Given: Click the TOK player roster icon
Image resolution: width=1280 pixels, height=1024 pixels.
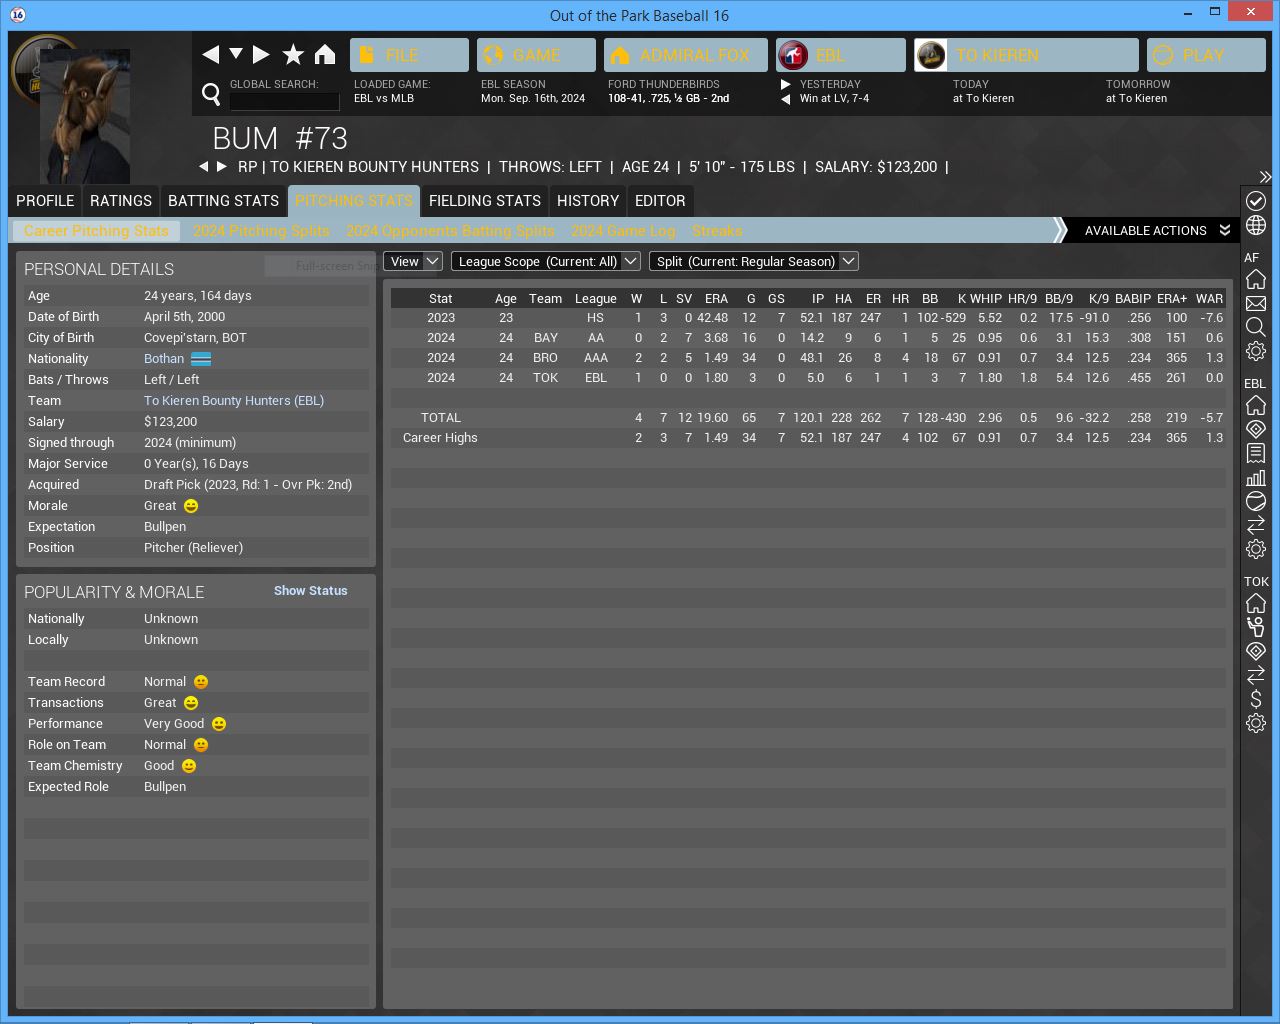Looking at the screenshot, I should point(1256,627).
